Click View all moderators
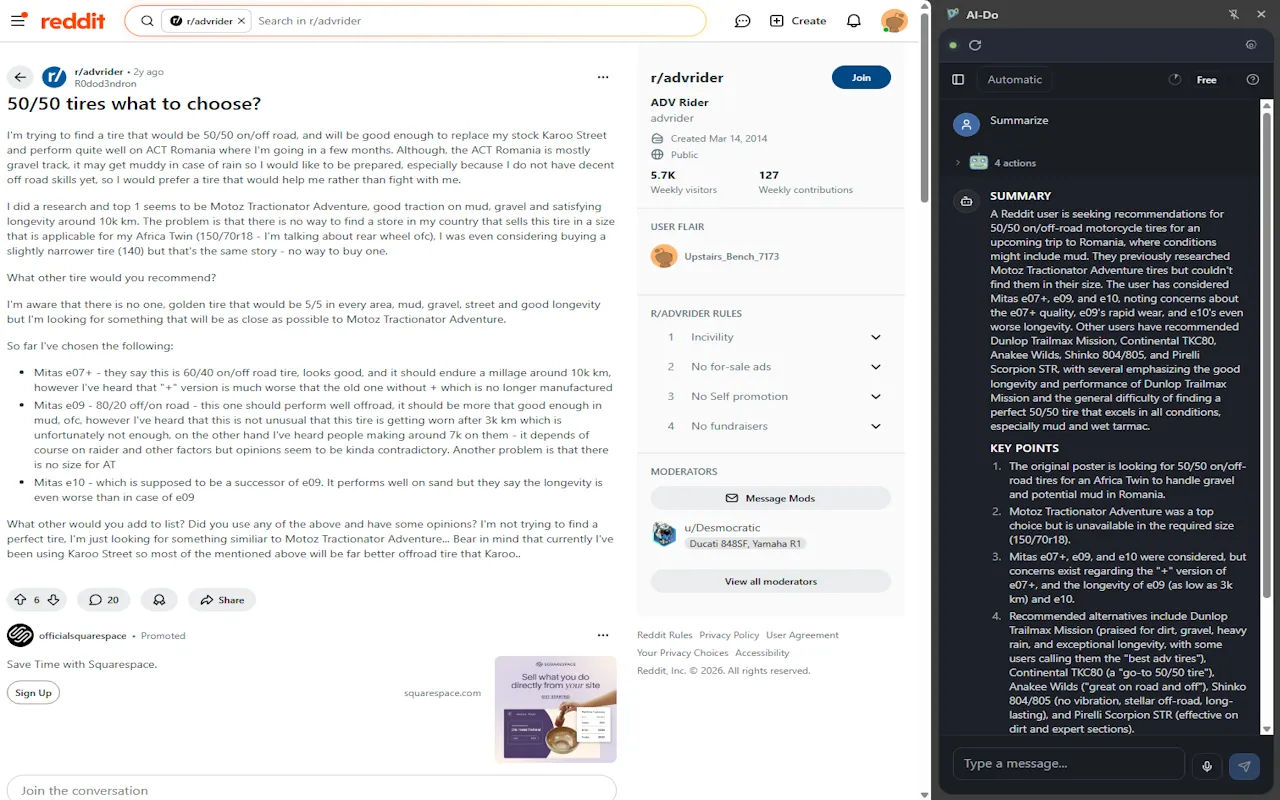This screenshot has width=1280, height=800. 770,582
